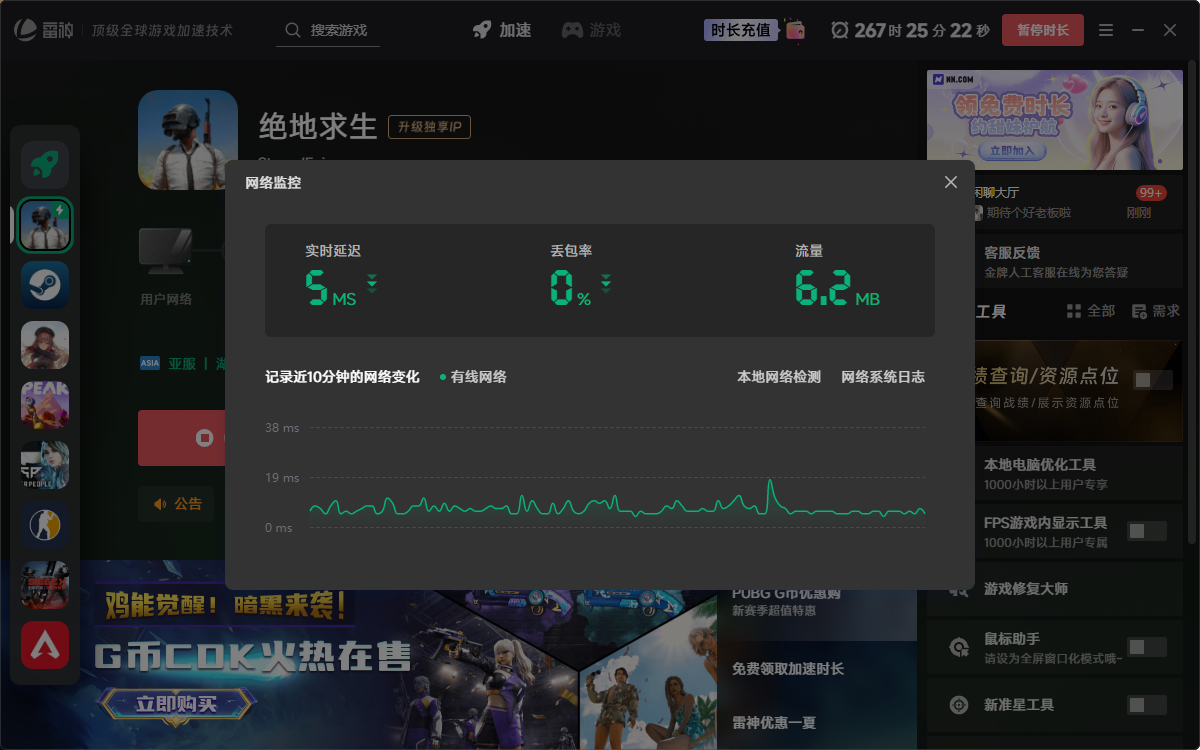
Task: Expand the 实时延迟 dropdown arrow
Action: 371,285
